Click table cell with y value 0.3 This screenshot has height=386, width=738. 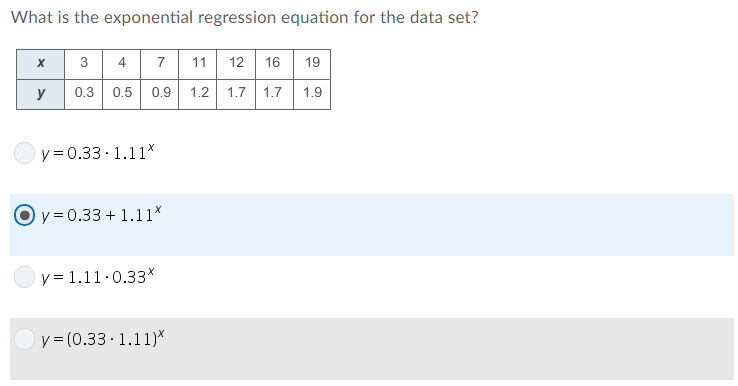(84, 94)
